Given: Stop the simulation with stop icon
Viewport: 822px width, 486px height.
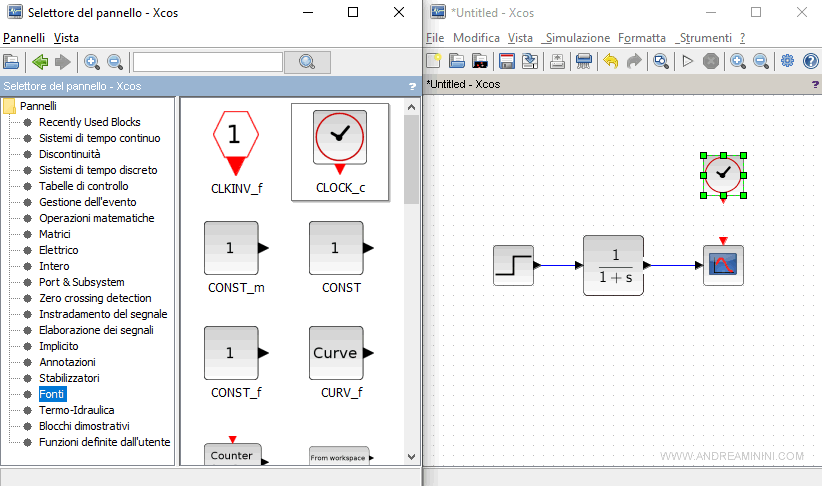Looking at the screenshot, I should (x=711, y=61).
